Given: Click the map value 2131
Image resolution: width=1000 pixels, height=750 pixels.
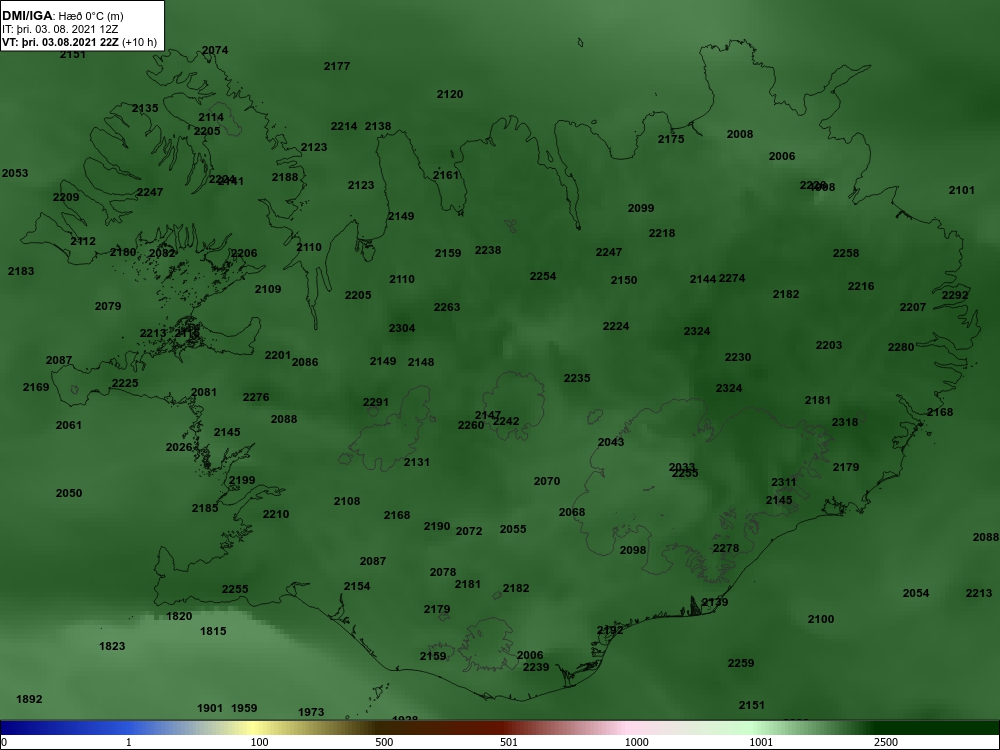Looking at the screenshot, I should [x=416, y=462].
